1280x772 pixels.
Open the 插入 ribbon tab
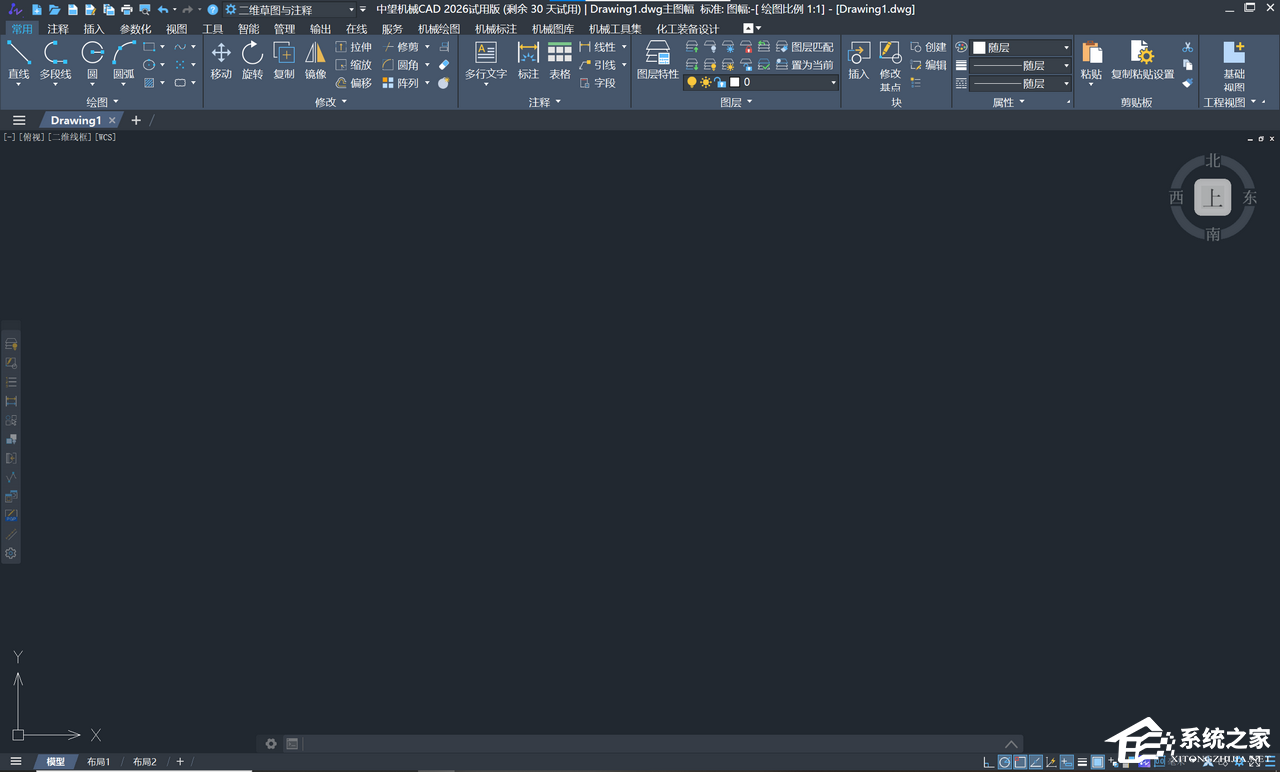coord(94,29)
